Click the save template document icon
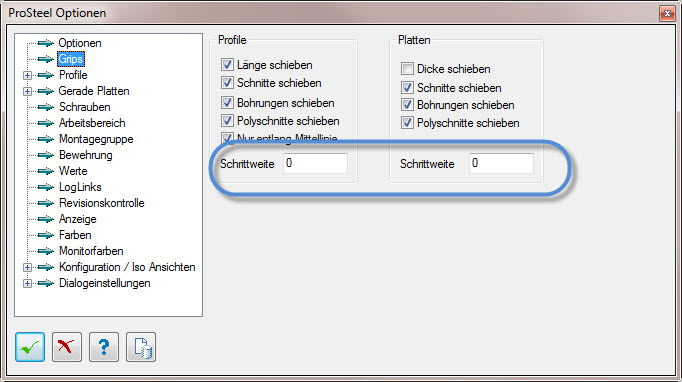 pyautogui.click(x=141, y=347)
